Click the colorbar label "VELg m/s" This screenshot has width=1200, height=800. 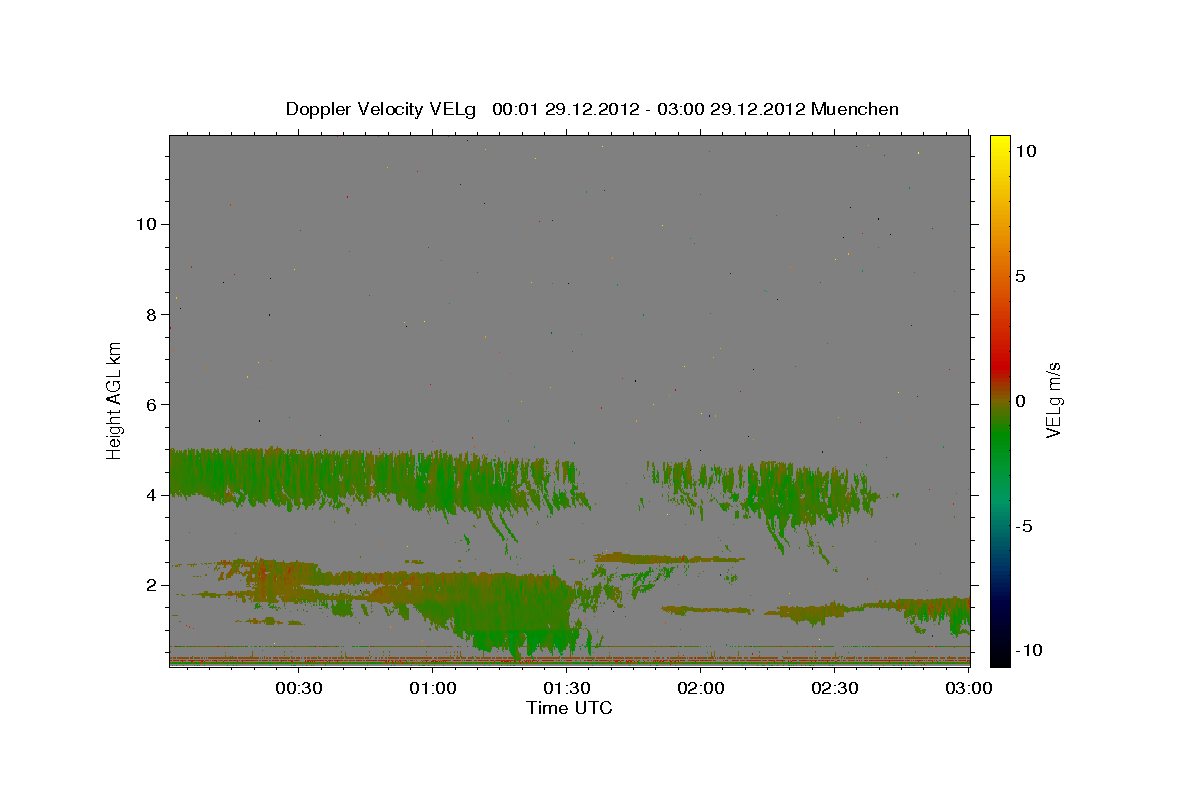1053,401
